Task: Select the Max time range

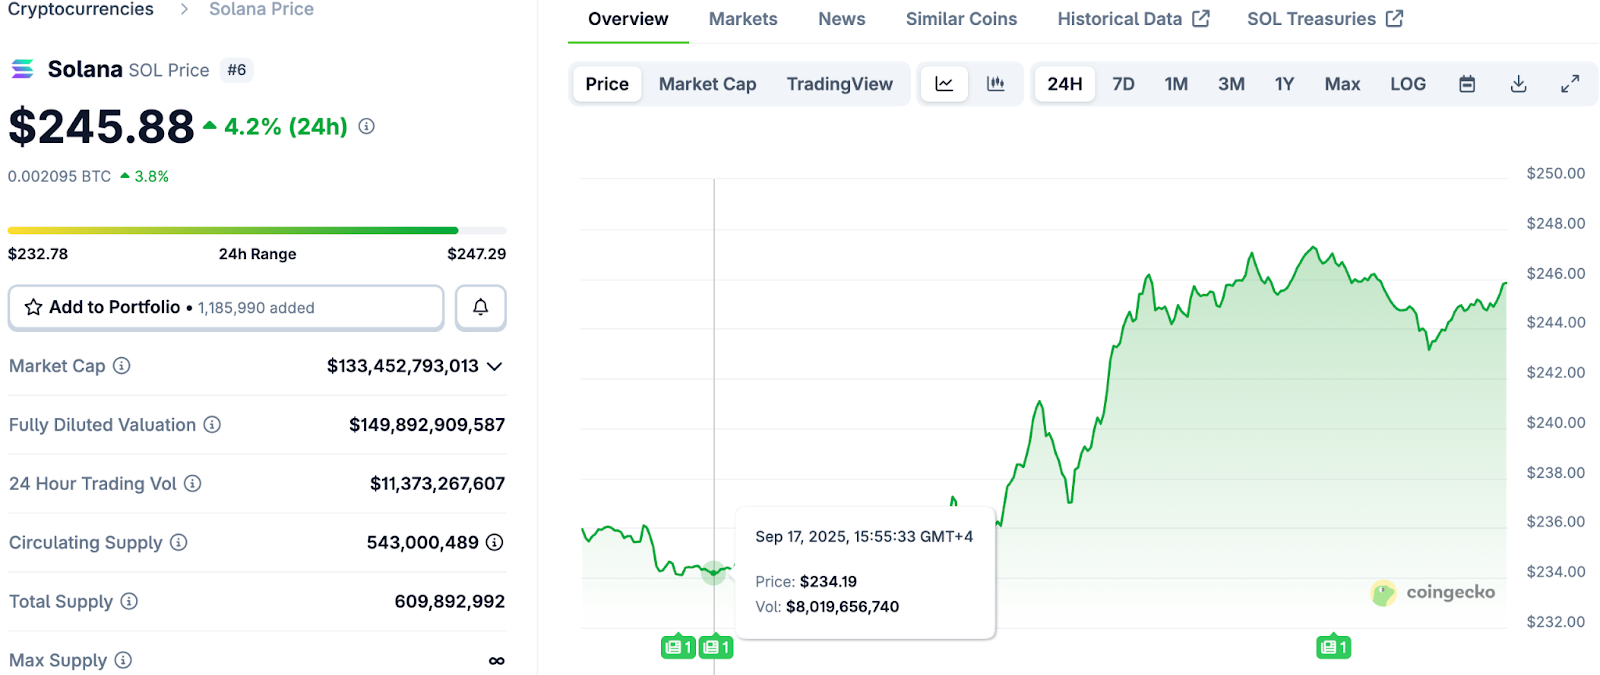Action: pos(1342,84)
